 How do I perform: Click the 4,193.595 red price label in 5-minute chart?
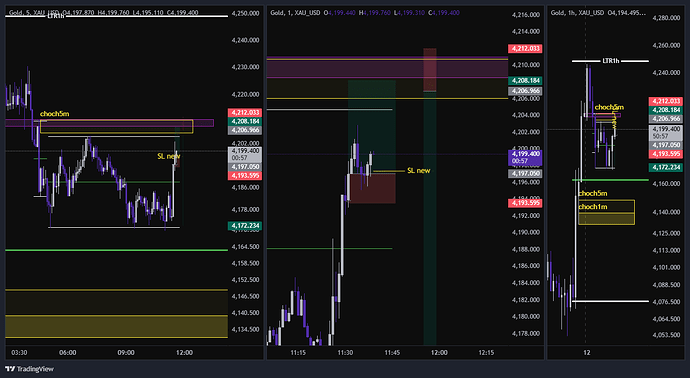(245, 176)
